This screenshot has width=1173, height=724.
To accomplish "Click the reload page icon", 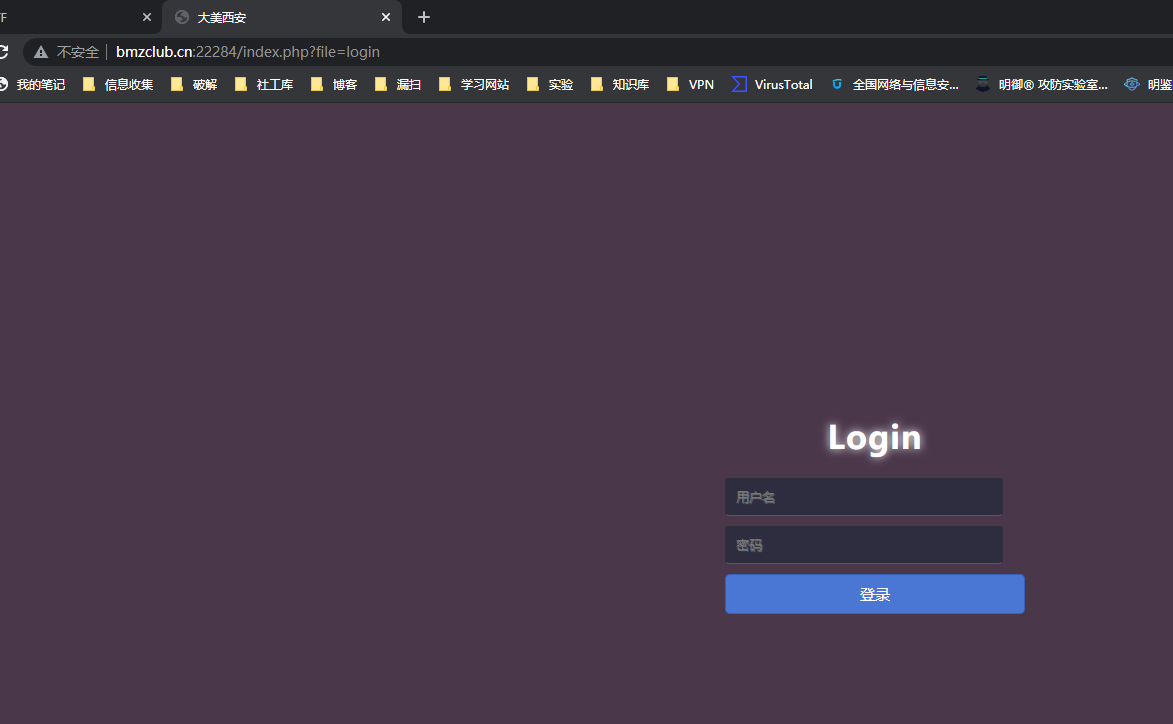I will tap(3, 52).
